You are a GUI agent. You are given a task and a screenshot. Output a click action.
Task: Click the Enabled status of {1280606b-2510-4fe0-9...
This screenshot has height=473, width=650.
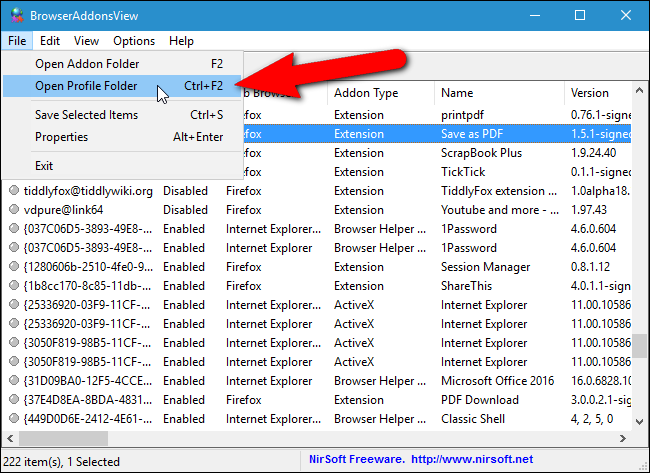184,267
